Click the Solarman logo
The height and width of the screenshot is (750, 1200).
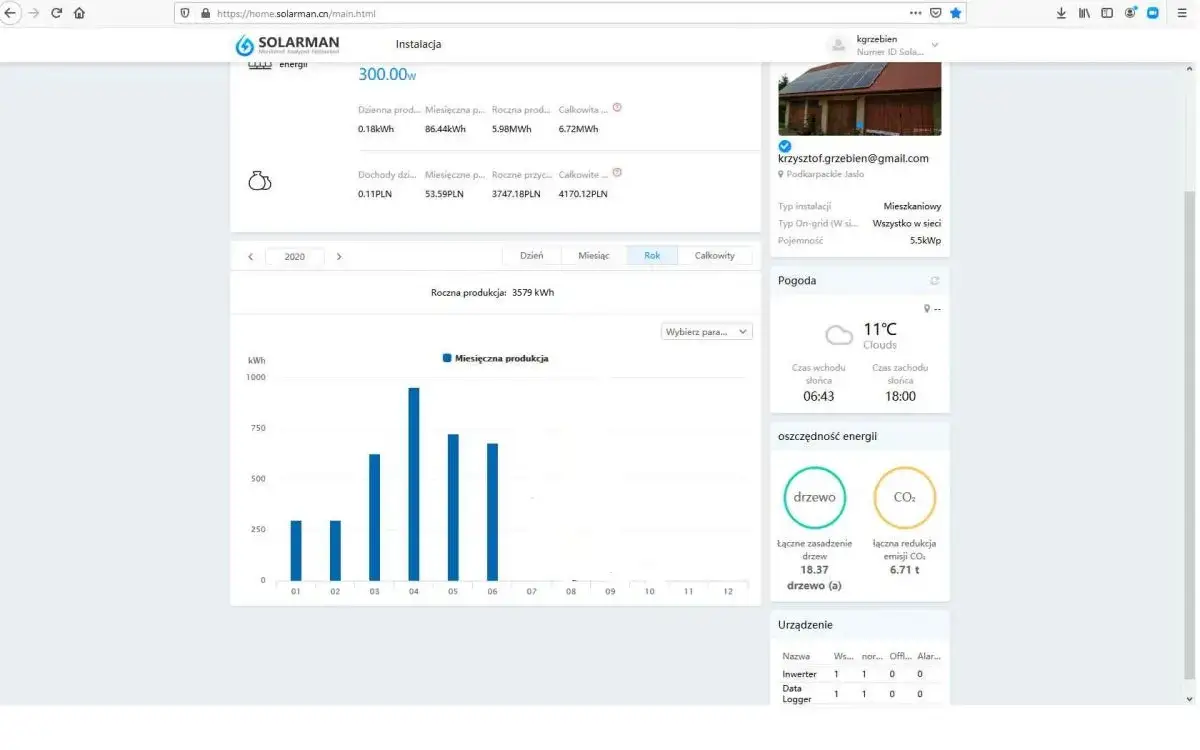287,45
